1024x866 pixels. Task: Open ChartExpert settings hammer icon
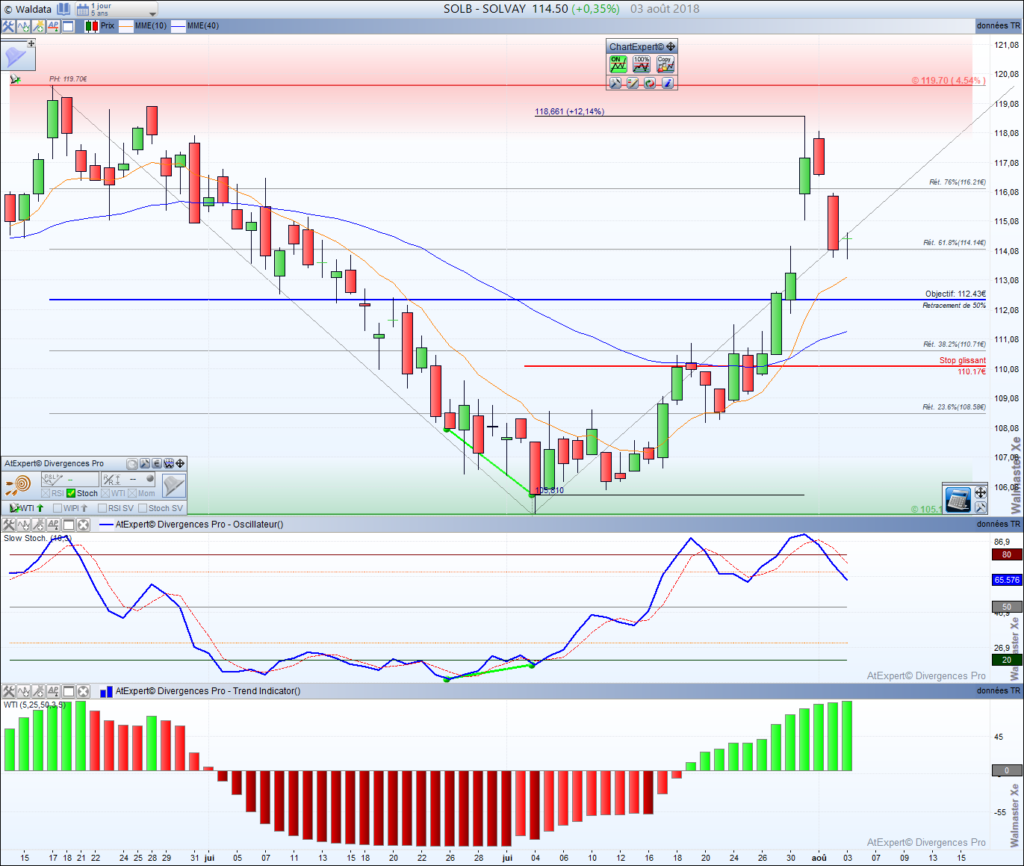click(615, 83)
